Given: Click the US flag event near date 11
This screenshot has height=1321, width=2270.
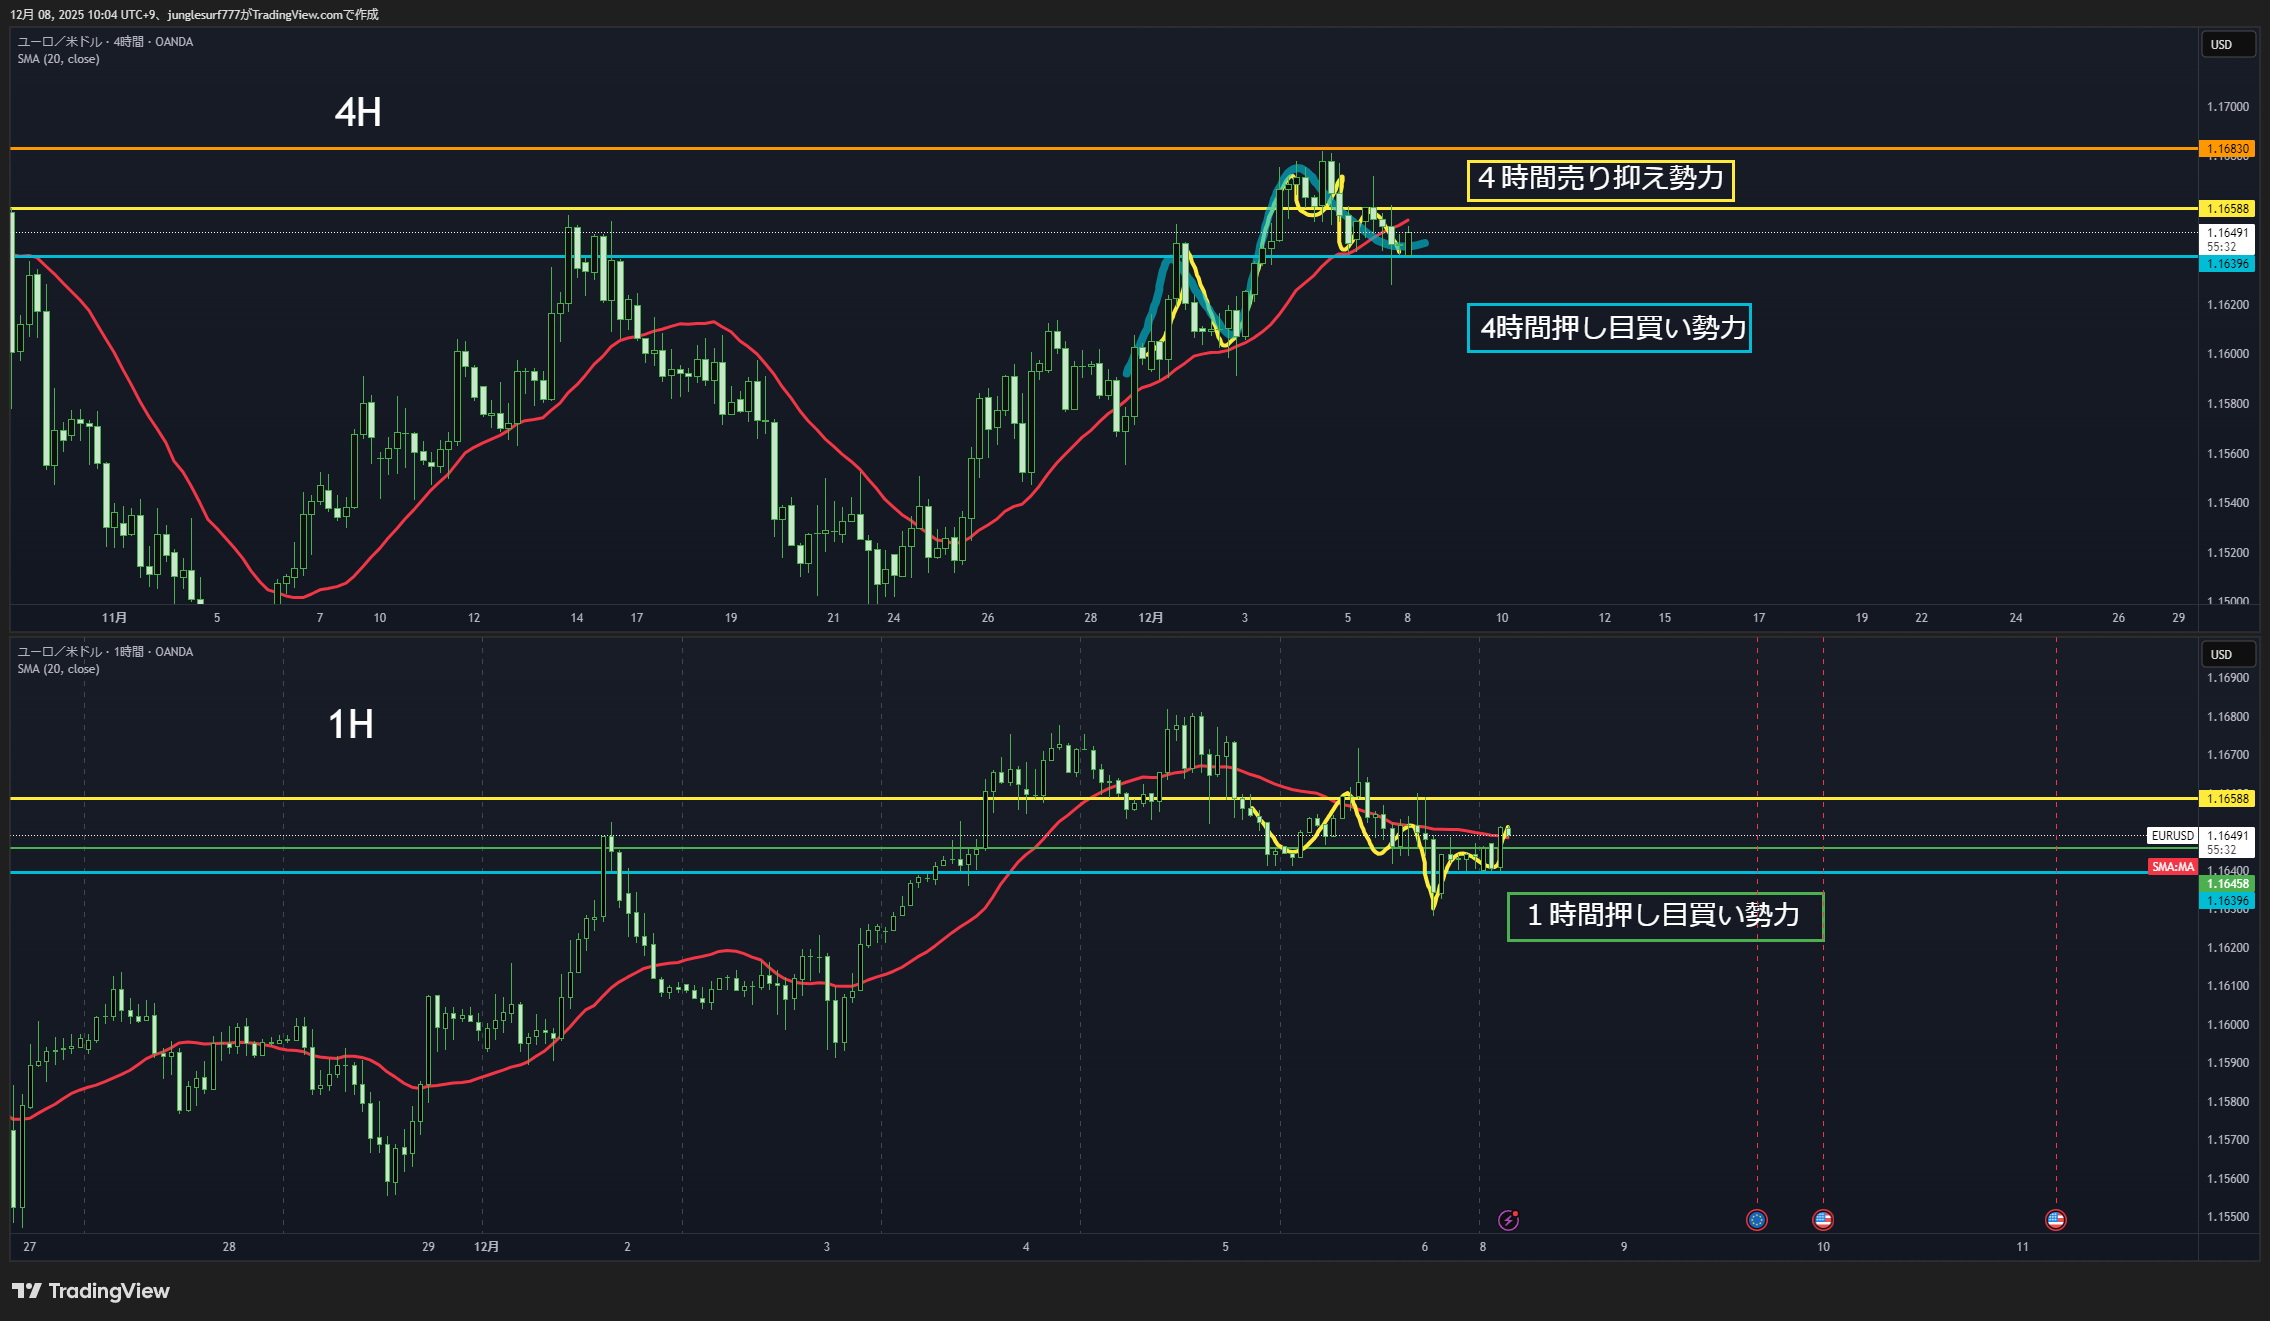Looking at the screenshot, I should [x=2055, y=1219].
